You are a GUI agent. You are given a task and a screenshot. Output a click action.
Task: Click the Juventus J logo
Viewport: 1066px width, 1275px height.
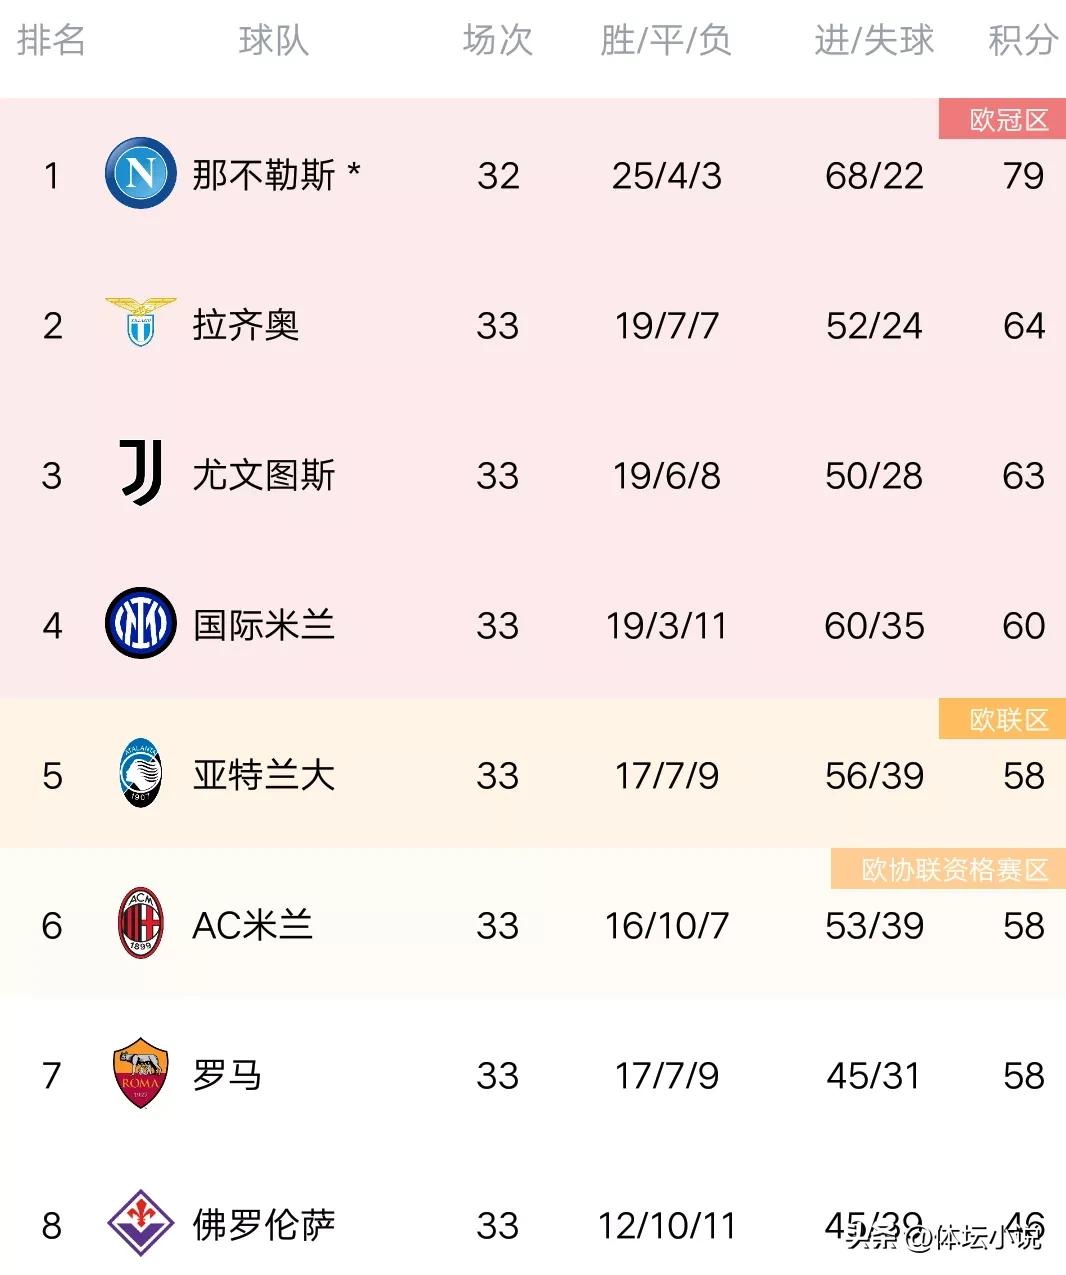[141, 473]
